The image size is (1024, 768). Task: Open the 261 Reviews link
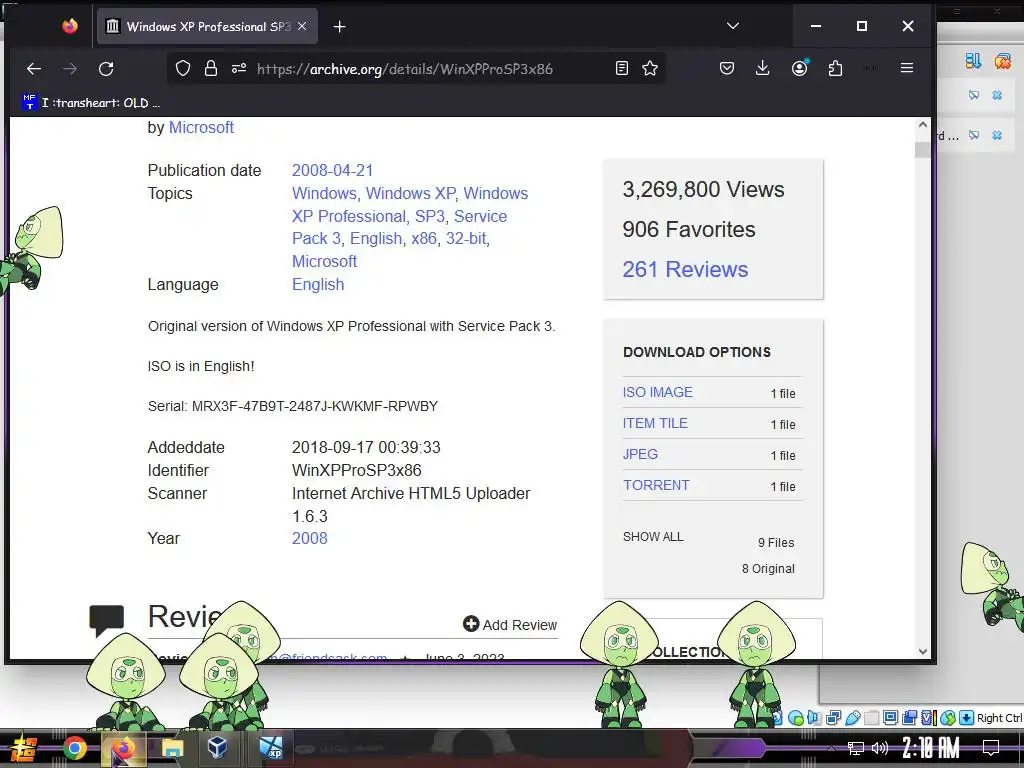tap(685, 269)
